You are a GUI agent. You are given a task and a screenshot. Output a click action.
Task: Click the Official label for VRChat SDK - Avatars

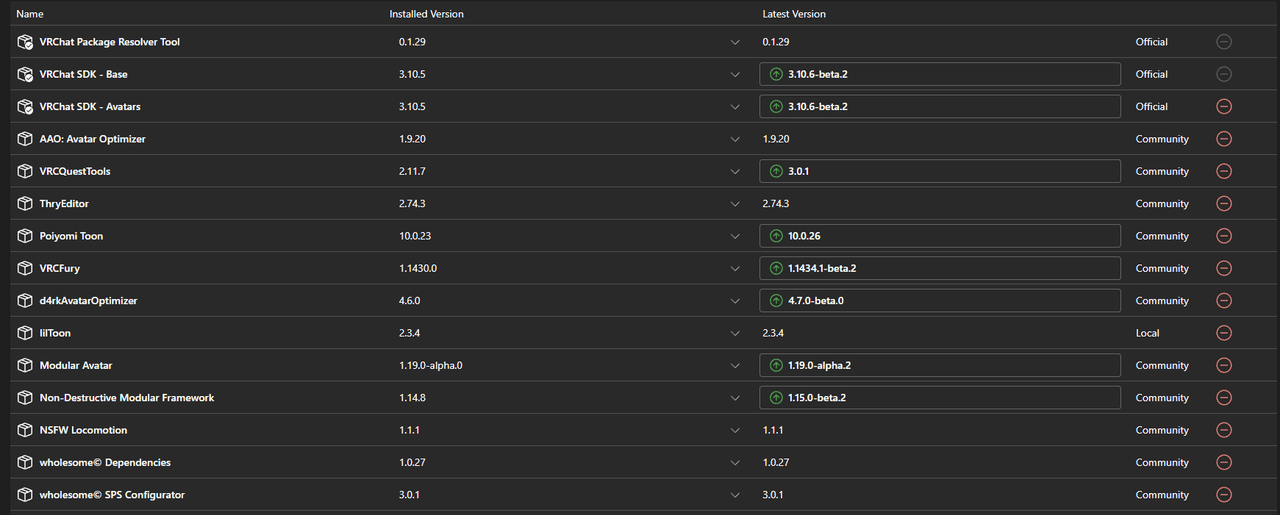coord(1151,107)
